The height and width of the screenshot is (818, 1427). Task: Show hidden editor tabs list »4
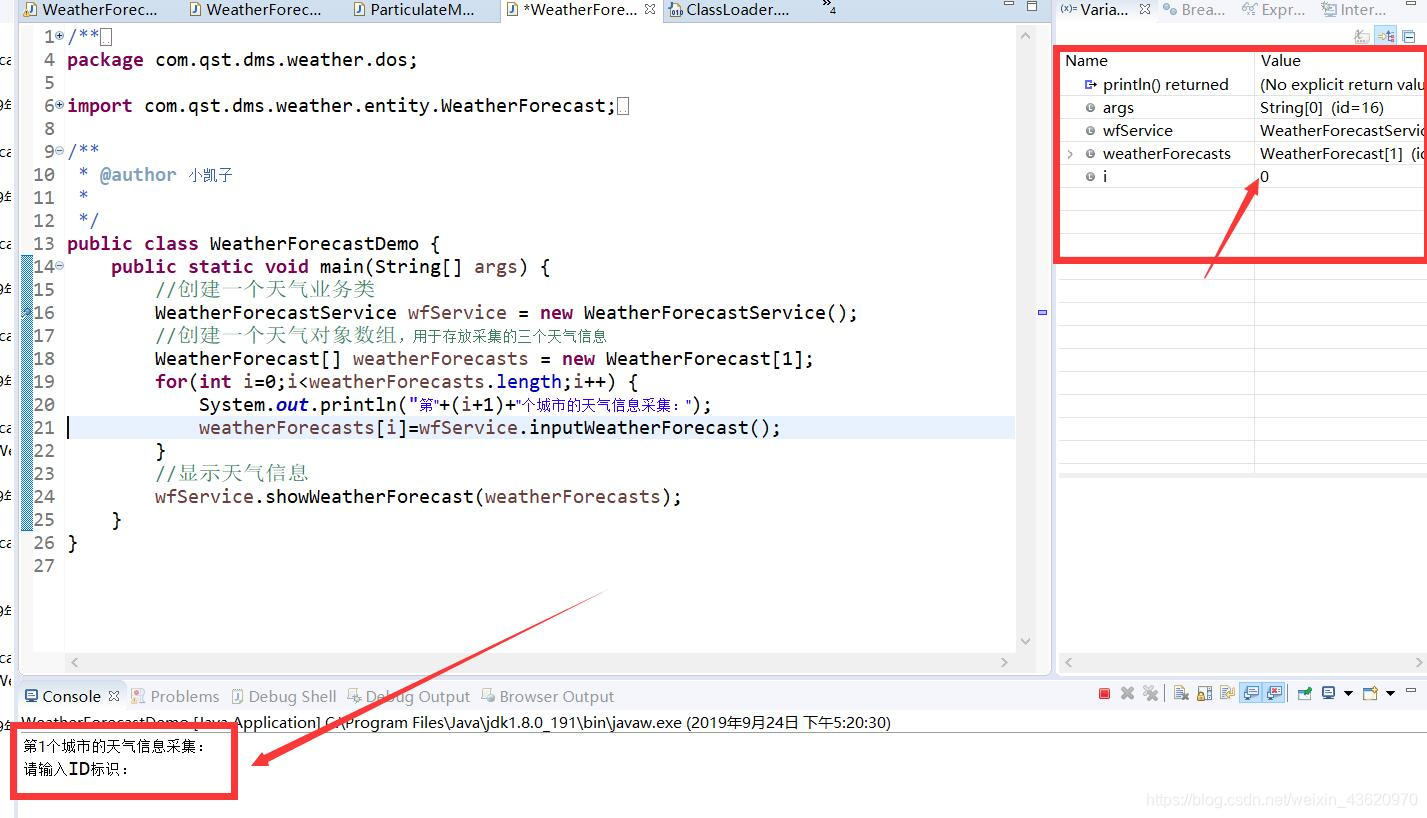coord(829,8)
